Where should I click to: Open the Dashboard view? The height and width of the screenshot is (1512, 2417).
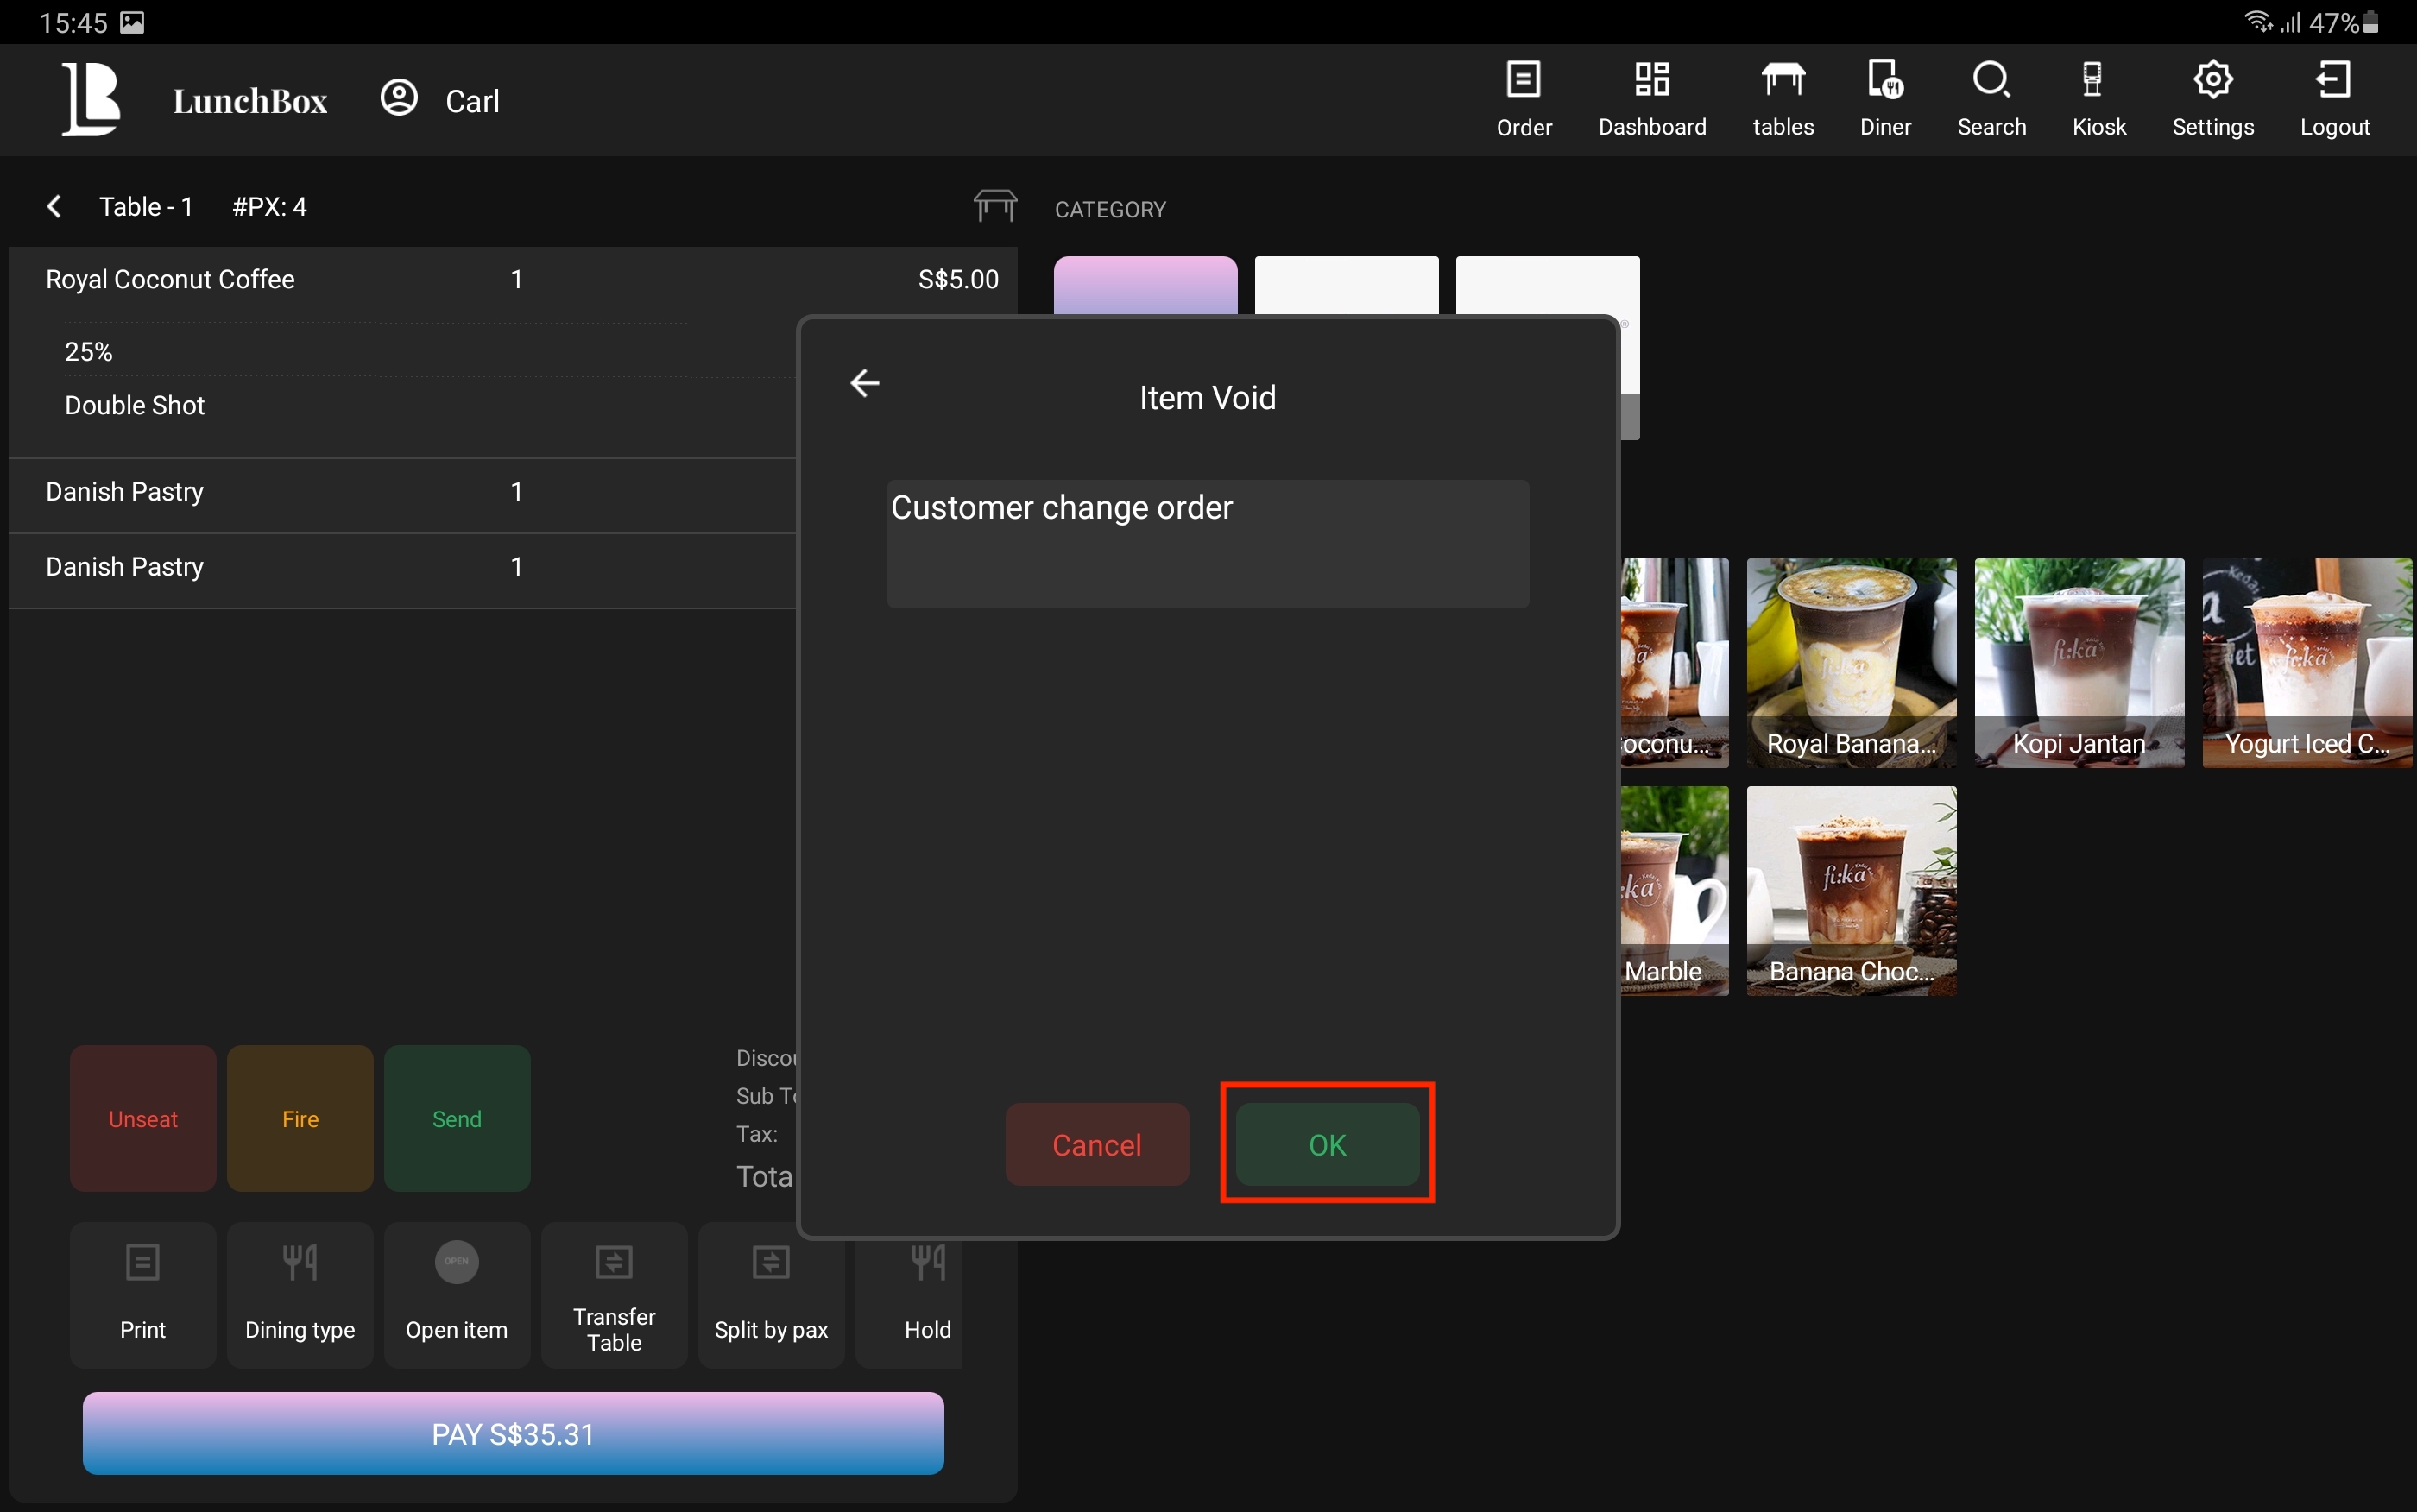coord(1651,98)
